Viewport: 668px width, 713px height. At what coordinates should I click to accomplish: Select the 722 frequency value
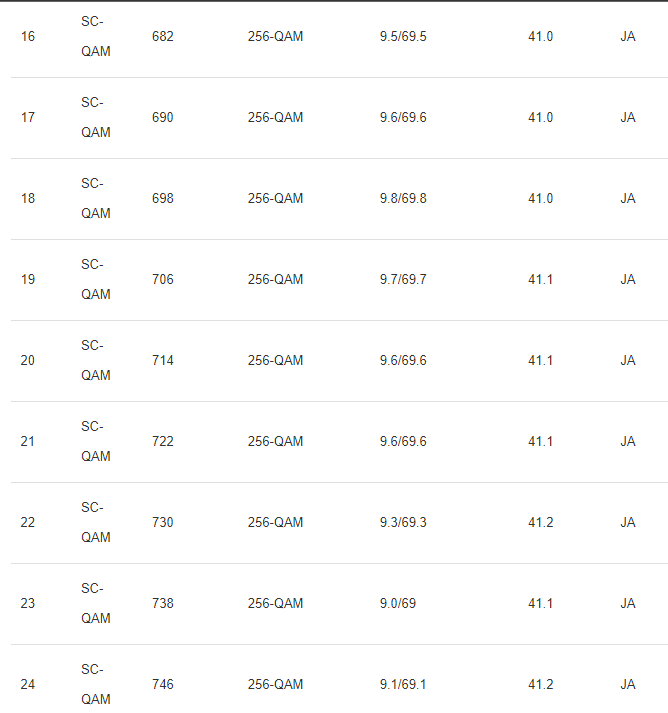tap(162, 442)
